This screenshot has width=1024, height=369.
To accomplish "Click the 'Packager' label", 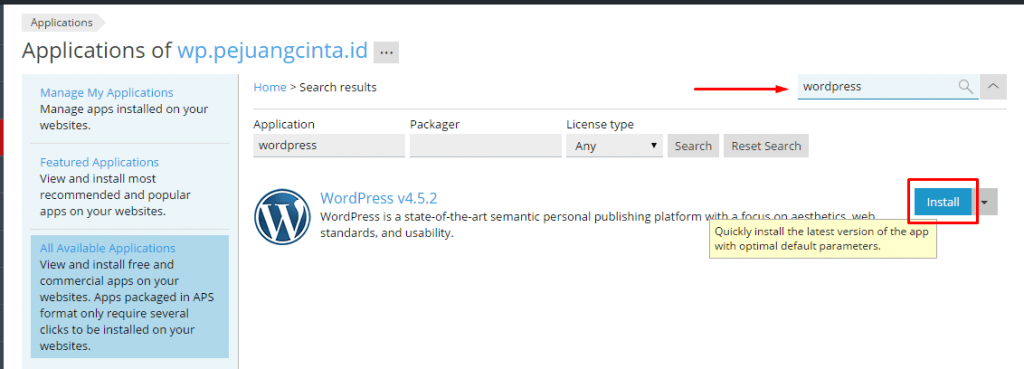I will tap(434, 124).
